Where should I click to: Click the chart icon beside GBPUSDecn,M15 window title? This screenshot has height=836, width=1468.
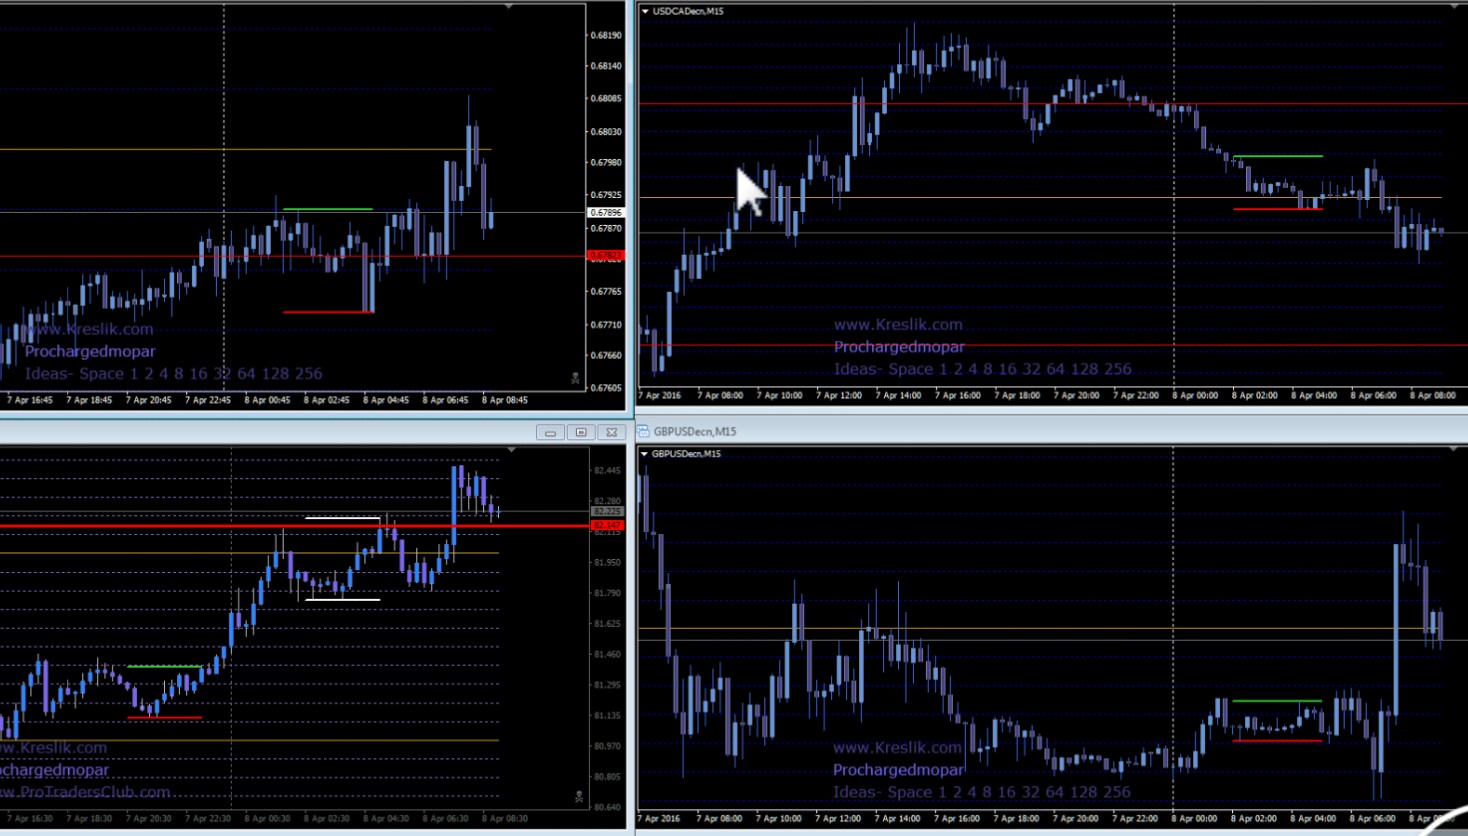[643, 431]
